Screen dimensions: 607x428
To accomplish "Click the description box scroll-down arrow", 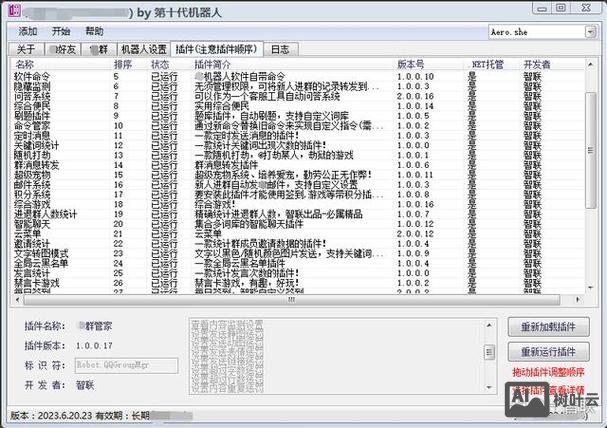I will click(x=489, y=387).
